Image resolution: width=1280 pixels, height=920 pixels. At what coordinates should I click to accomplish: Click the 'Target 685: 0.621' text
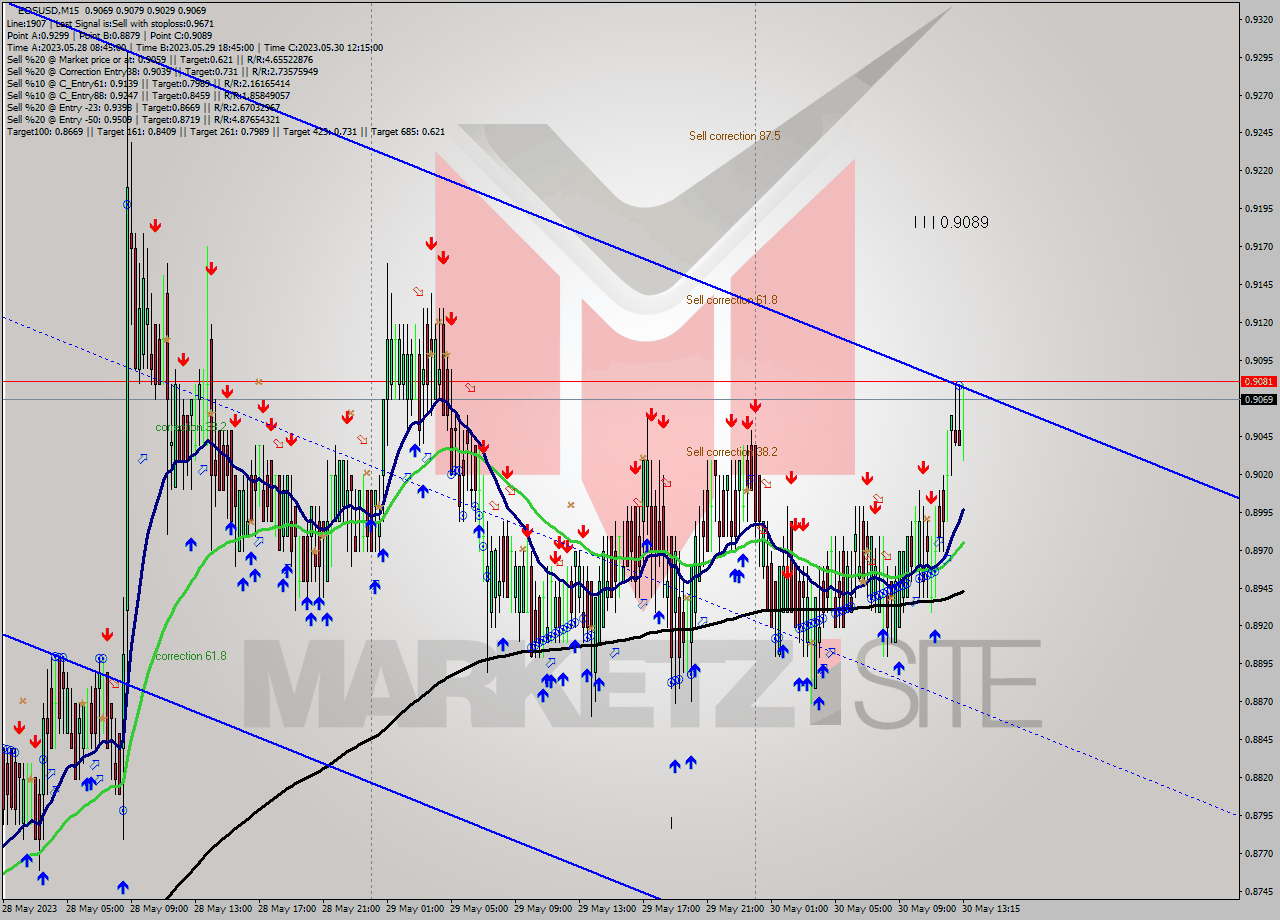pyautogui.click(x=410, y=131)
